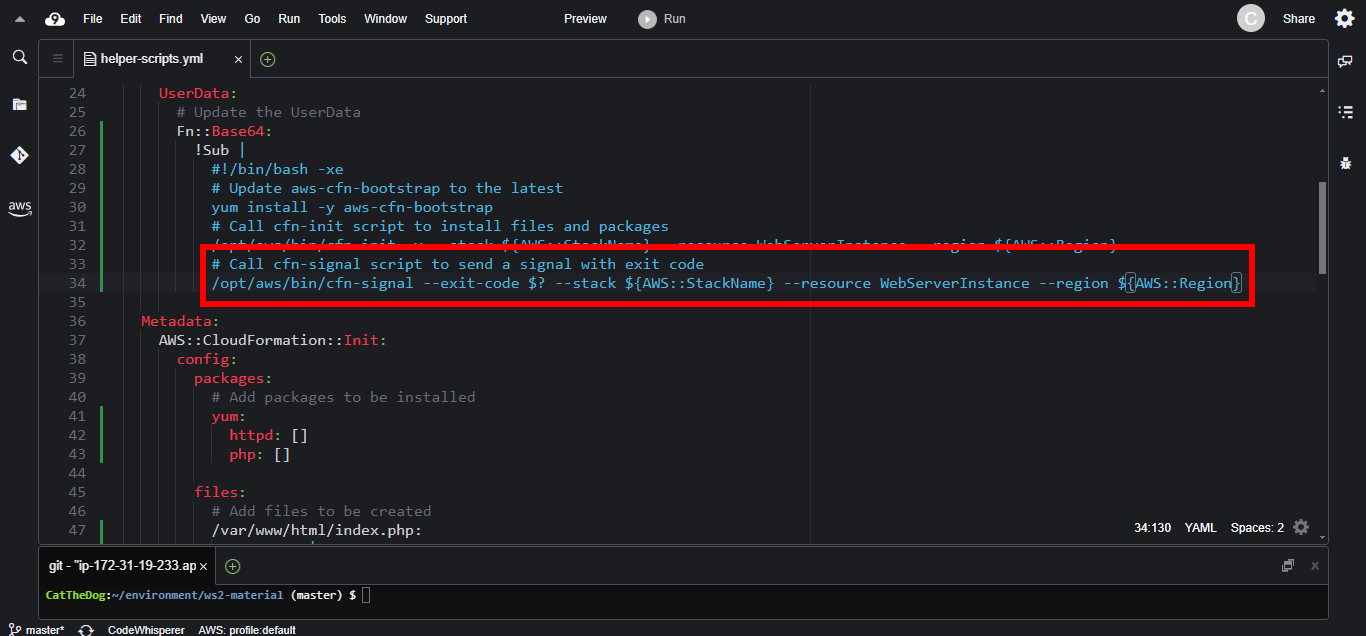This screenshot has width=1366, height=636.
Task: Open the Source Control git panel
Action: [19, 155]
